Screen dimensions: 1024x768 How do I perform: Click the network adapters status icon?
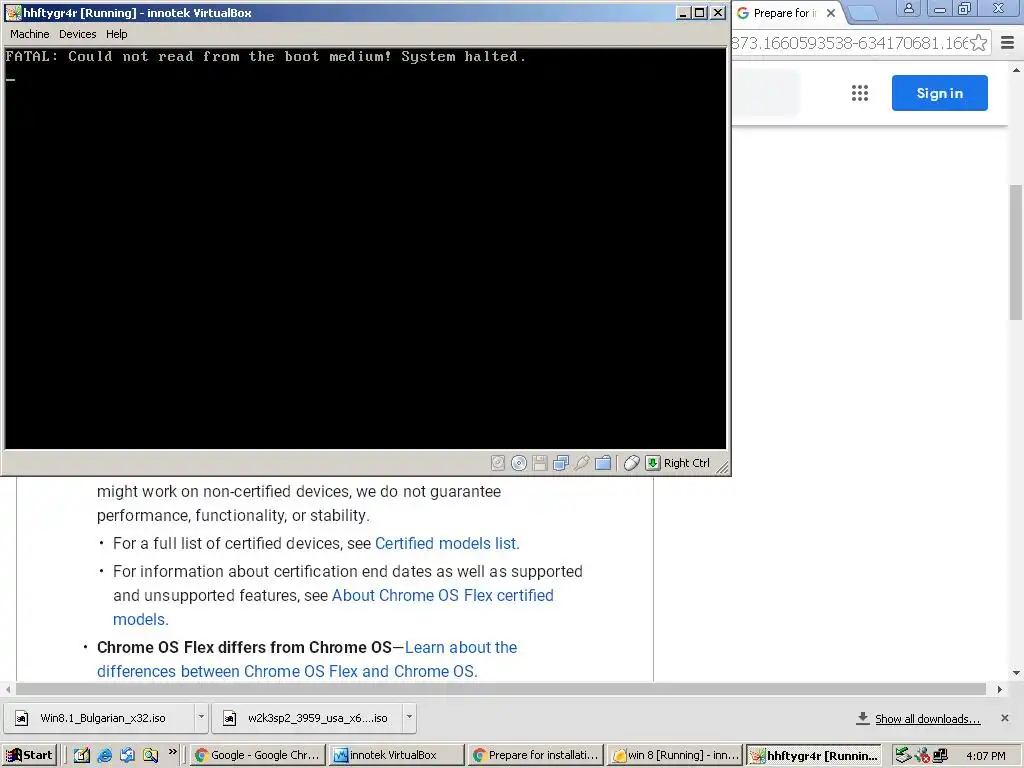coord(560,463)
